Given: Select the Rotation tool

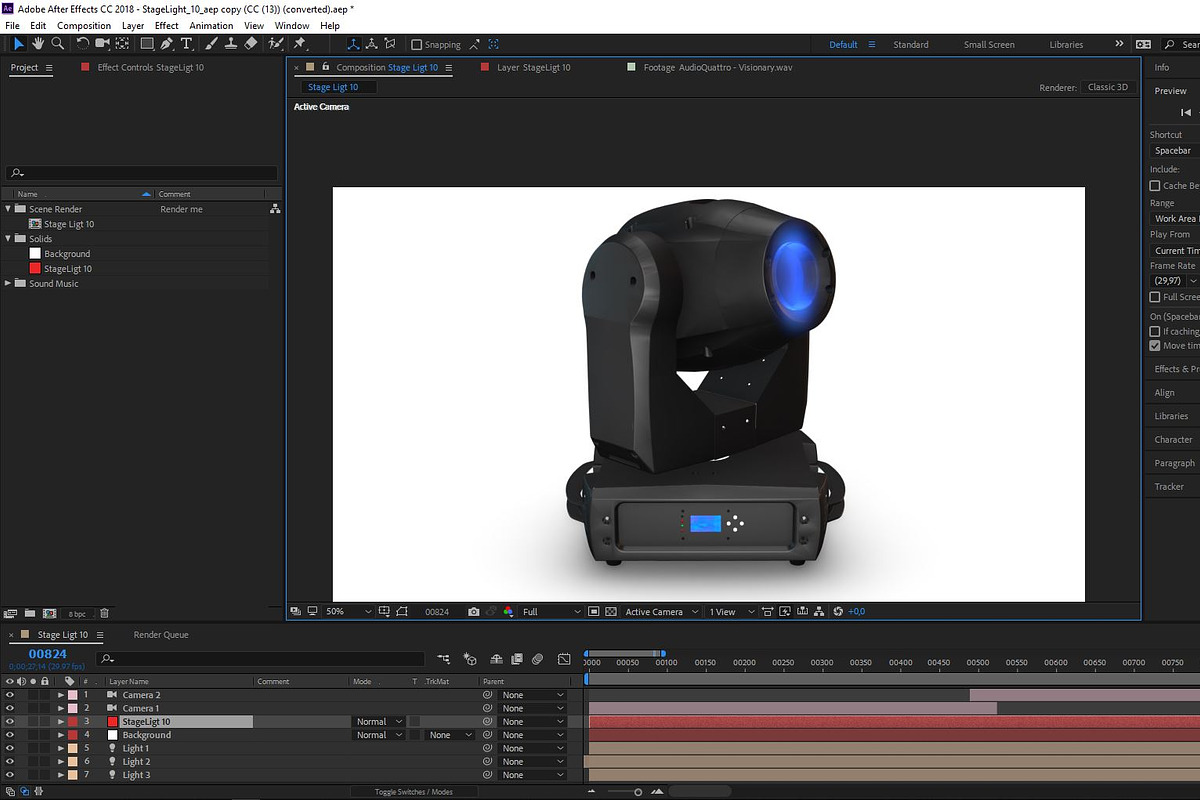Looking at the screenshot, I should pyautogui.click(x=83, y=44).
